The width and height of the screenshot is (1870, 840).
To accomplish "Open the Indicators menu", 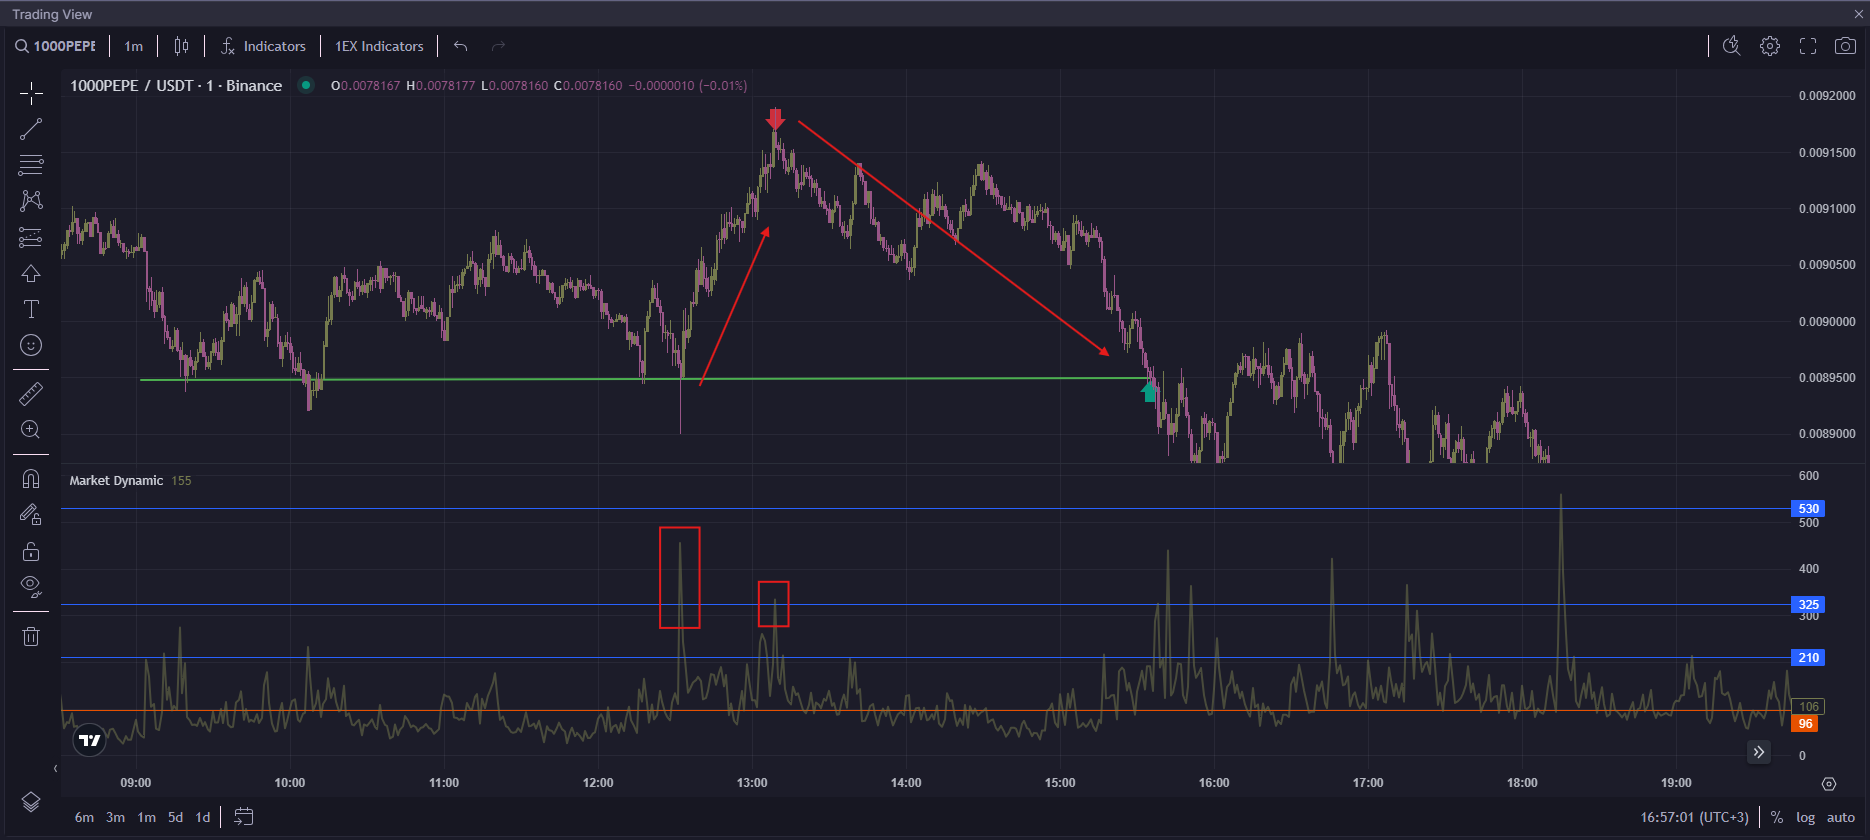I will pos(263,46).
